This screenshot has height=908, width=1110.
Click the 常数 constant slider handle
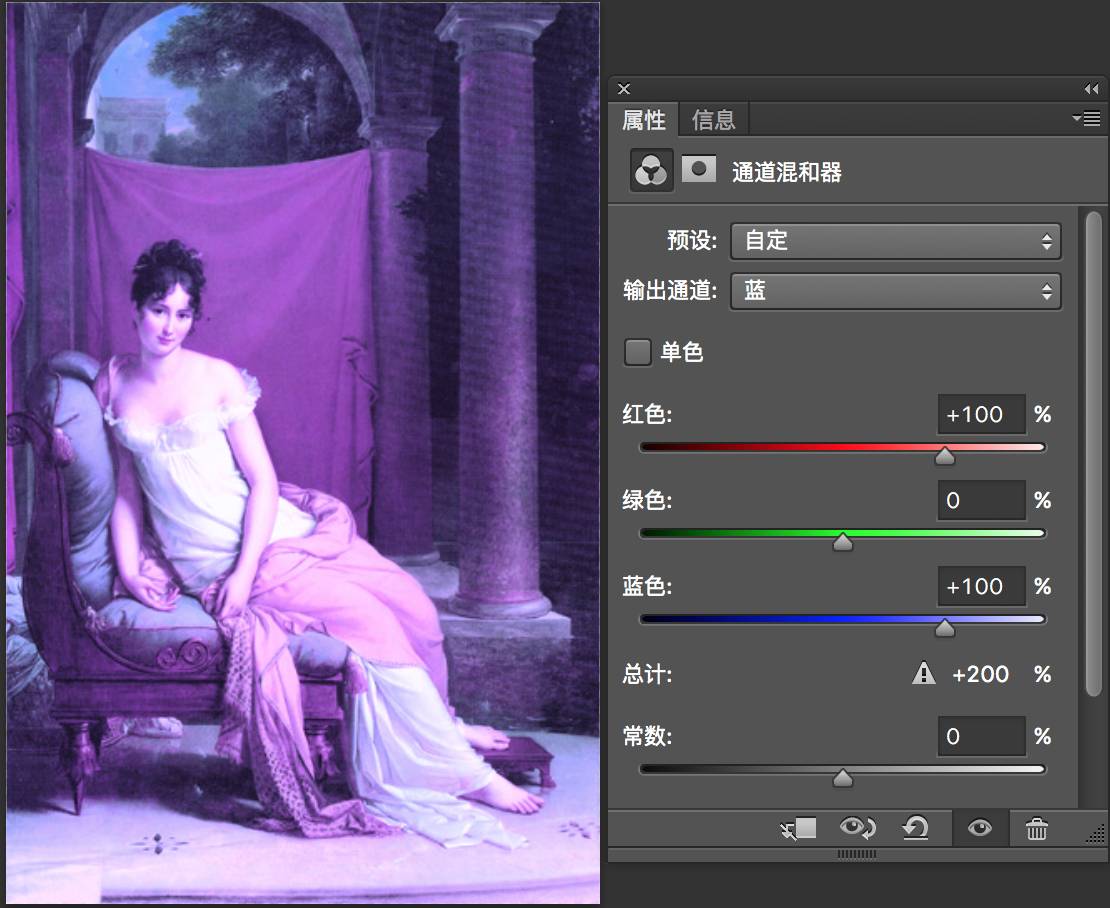(842, 778)
